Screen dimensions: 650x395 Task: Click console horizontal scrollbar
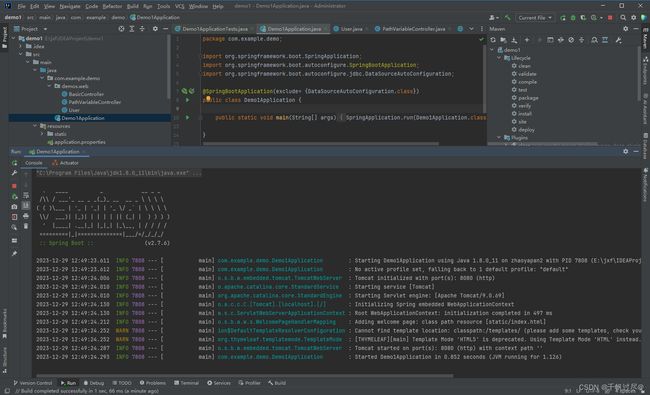click(245, 376)
